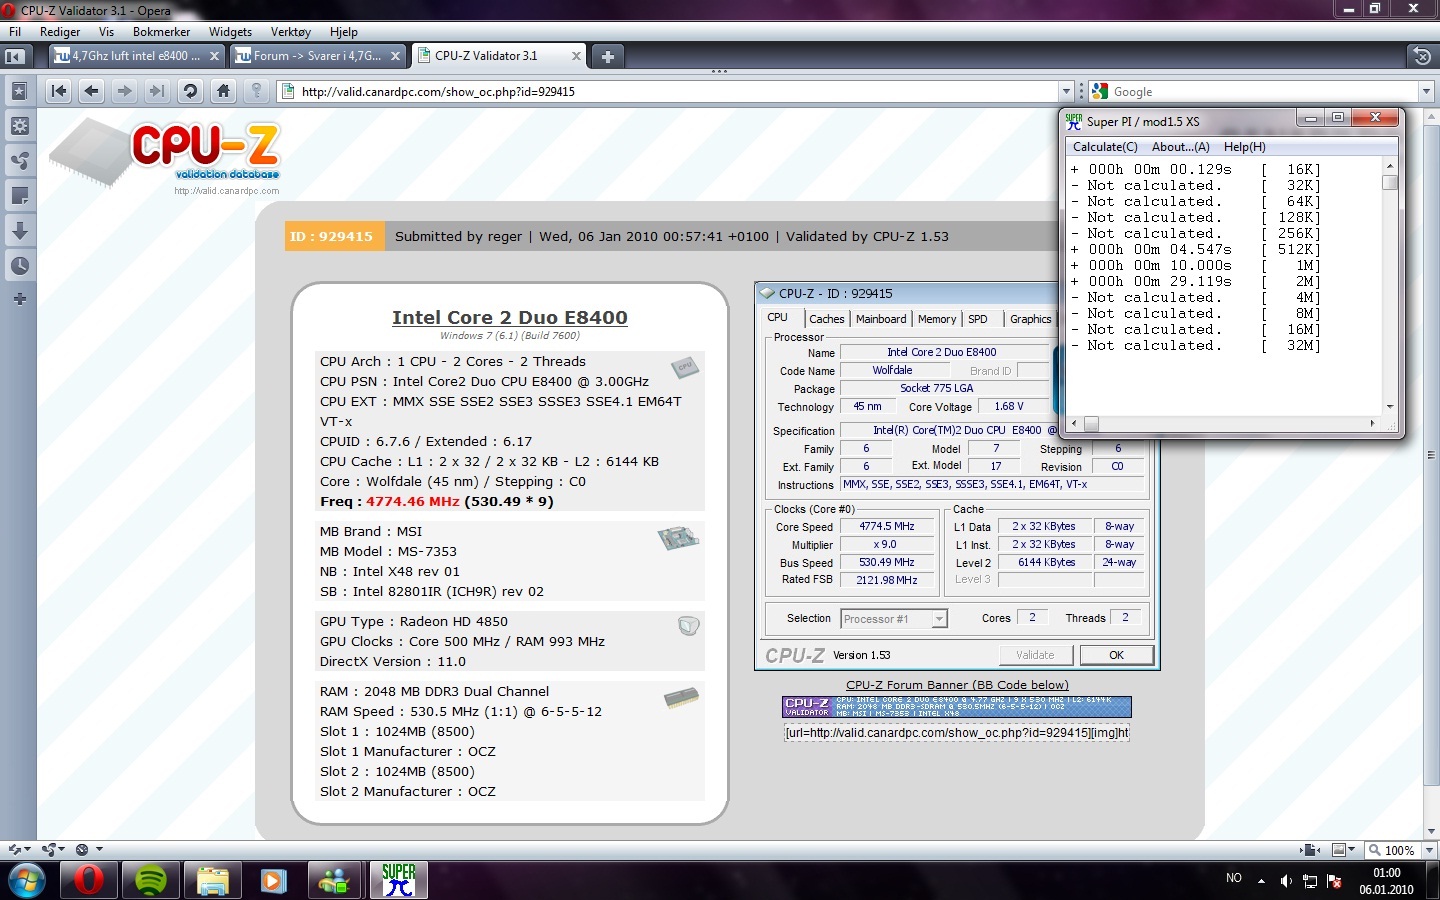Close the 'Forum -> Svarer' tab

395,56
